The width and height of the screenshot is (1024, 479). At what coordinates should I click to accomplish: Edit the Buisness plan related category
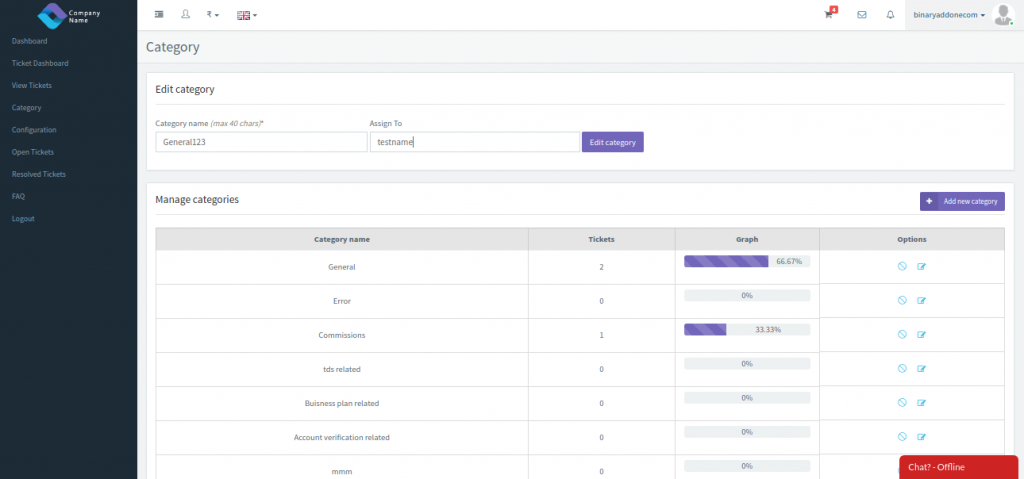coord(921,403)
